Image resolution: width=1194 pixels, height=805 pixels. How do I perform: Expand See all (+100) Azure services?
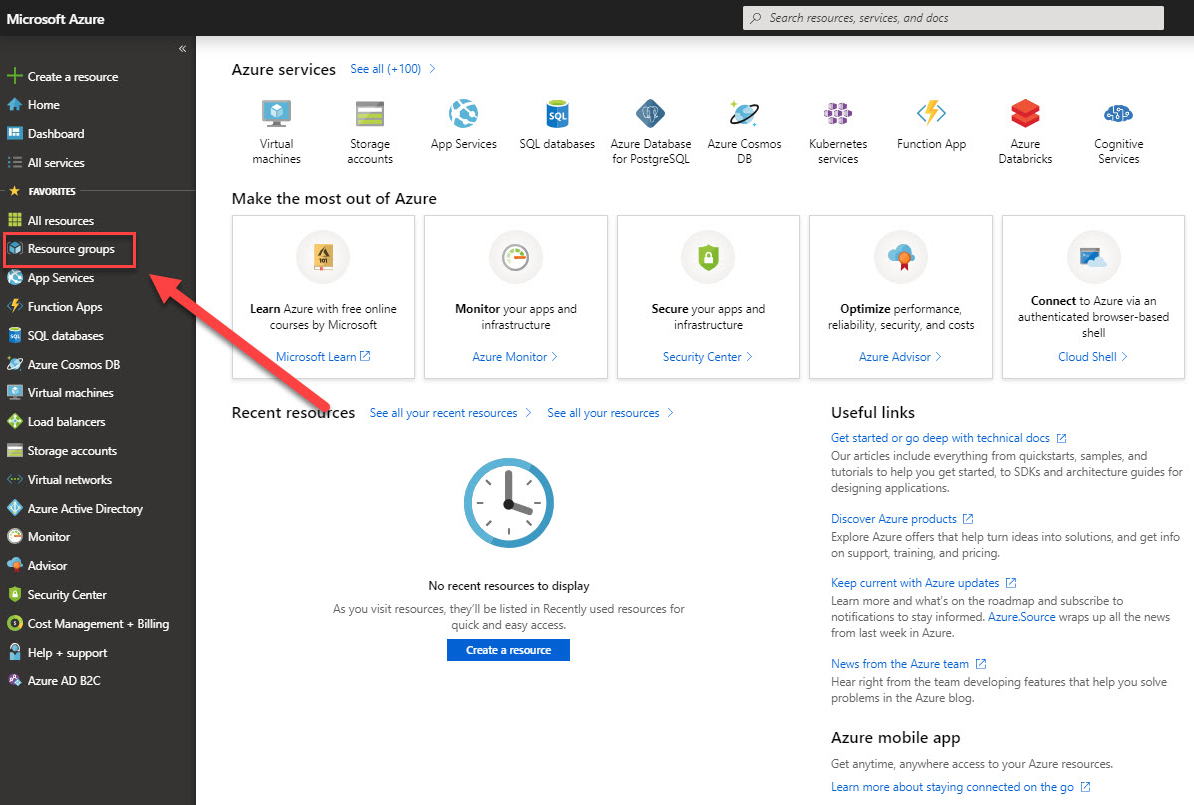393,69
